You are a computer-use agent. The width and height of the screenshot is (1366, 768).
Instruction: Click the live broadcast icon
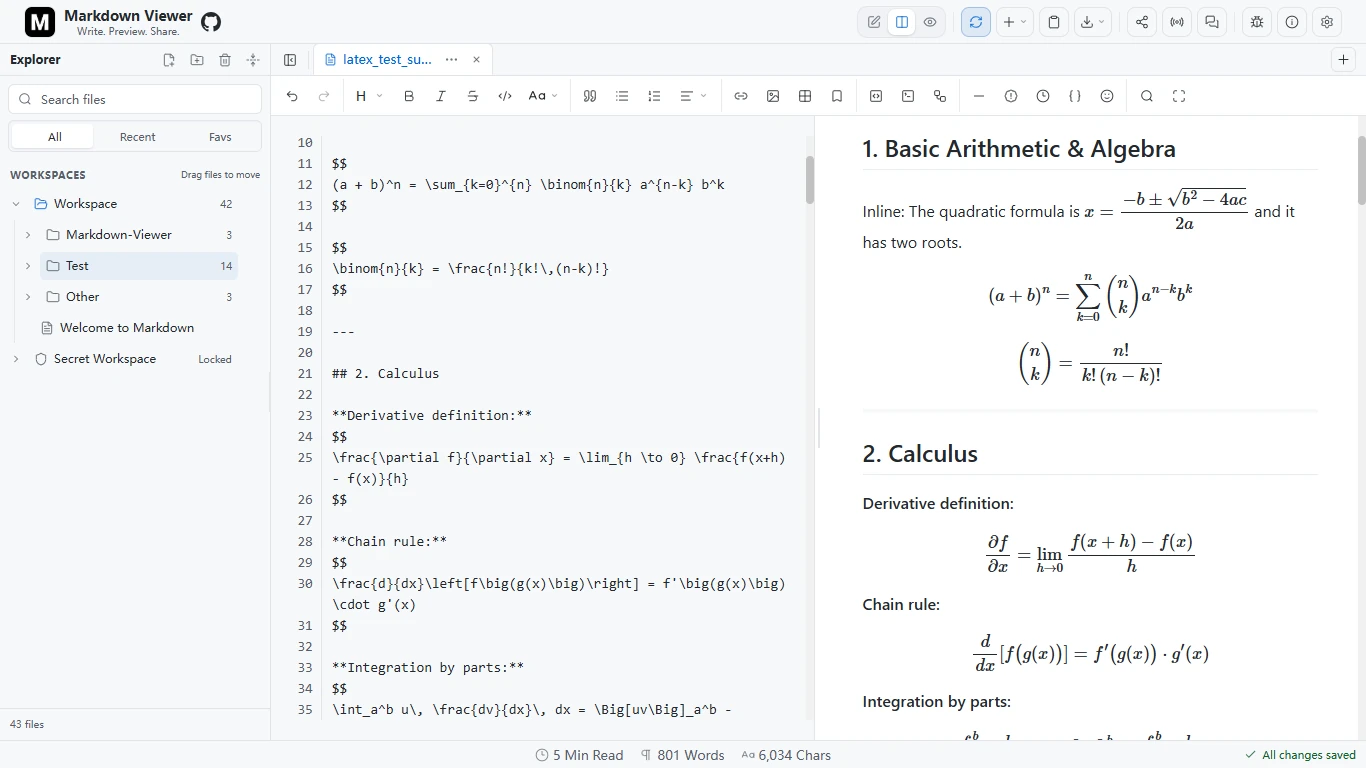click(x=1177, y=22)
